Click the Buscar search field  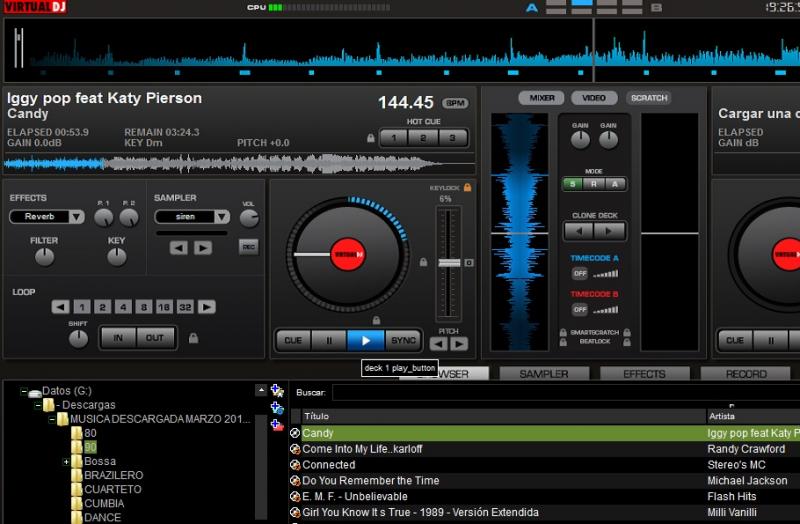565,393
